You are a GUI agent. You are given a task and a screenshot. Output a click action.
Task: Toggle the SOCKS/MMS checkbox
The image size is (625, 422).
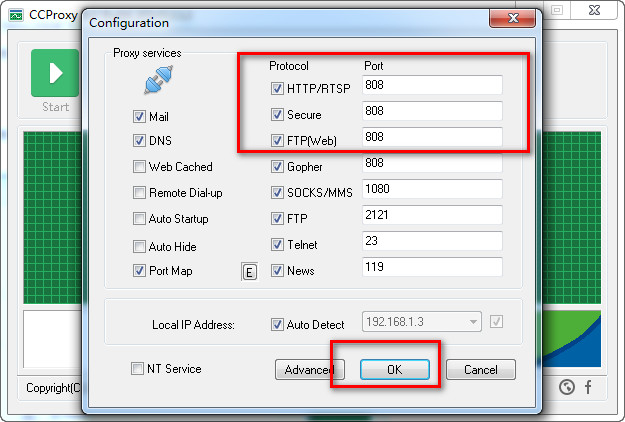[x=277, y=192]
